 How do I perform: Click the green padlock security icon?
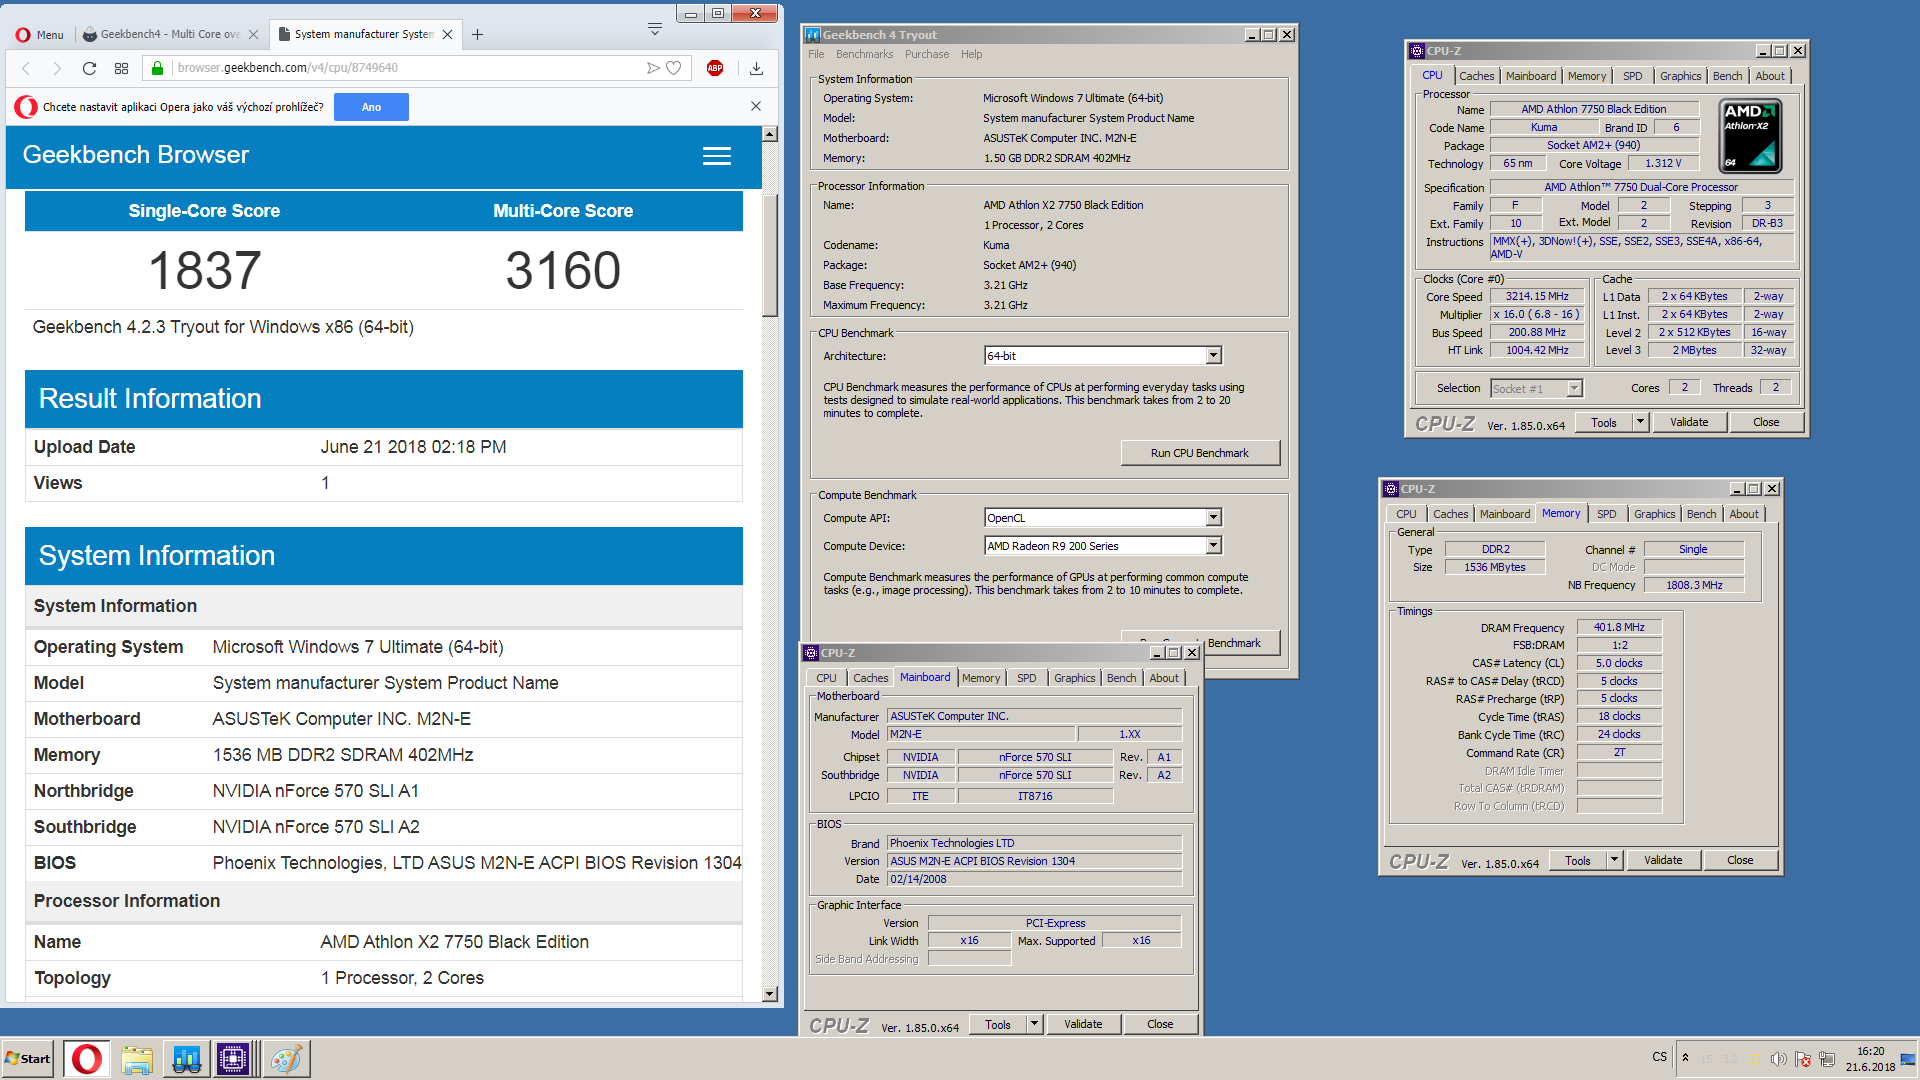[x=157, y=68]
